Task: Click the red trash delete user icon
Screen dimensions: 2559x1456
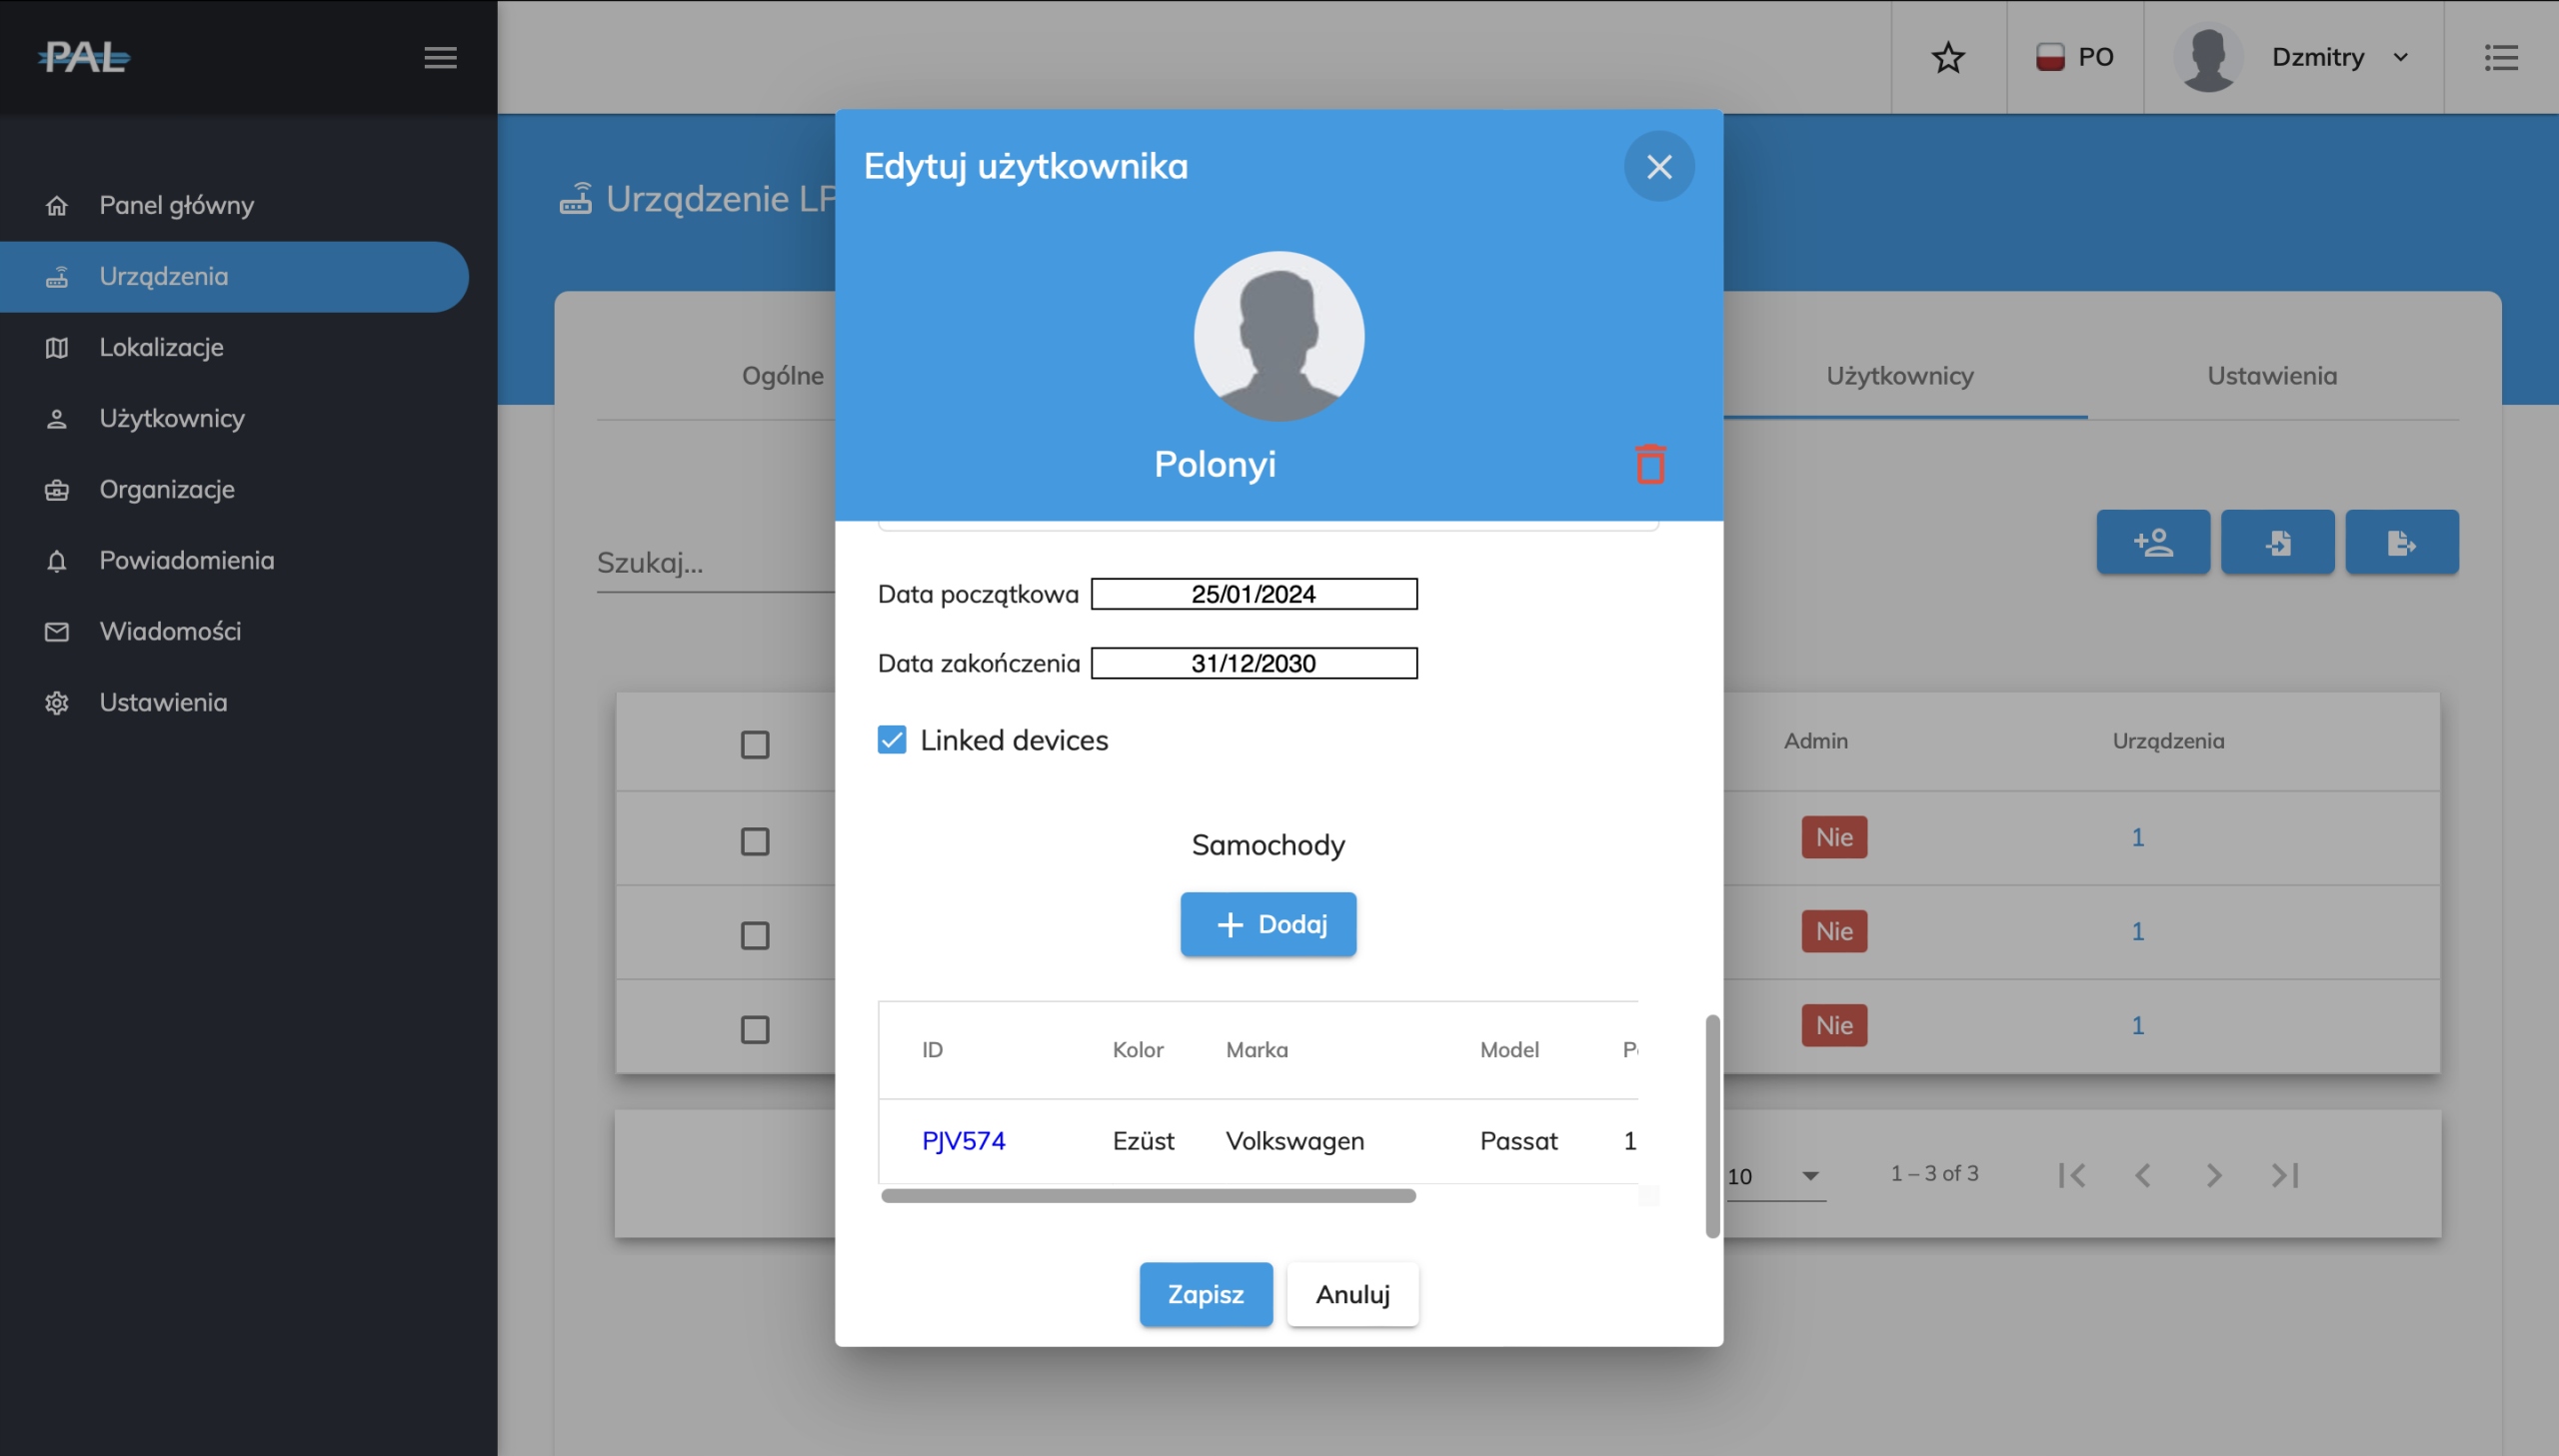Action: (1650, 464)
